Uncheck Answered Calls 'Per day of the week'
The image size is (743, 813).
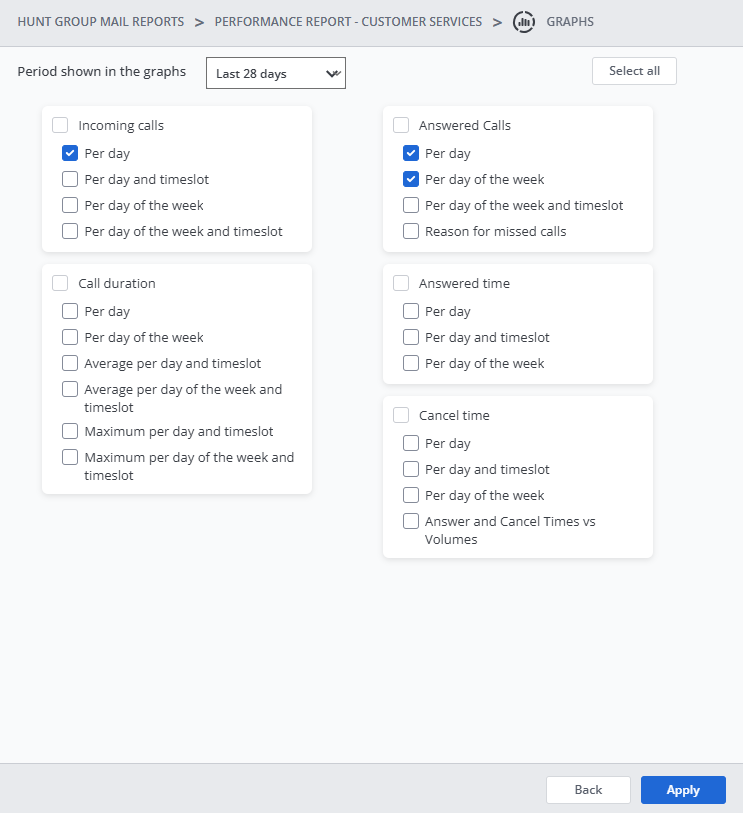point(411,180)
